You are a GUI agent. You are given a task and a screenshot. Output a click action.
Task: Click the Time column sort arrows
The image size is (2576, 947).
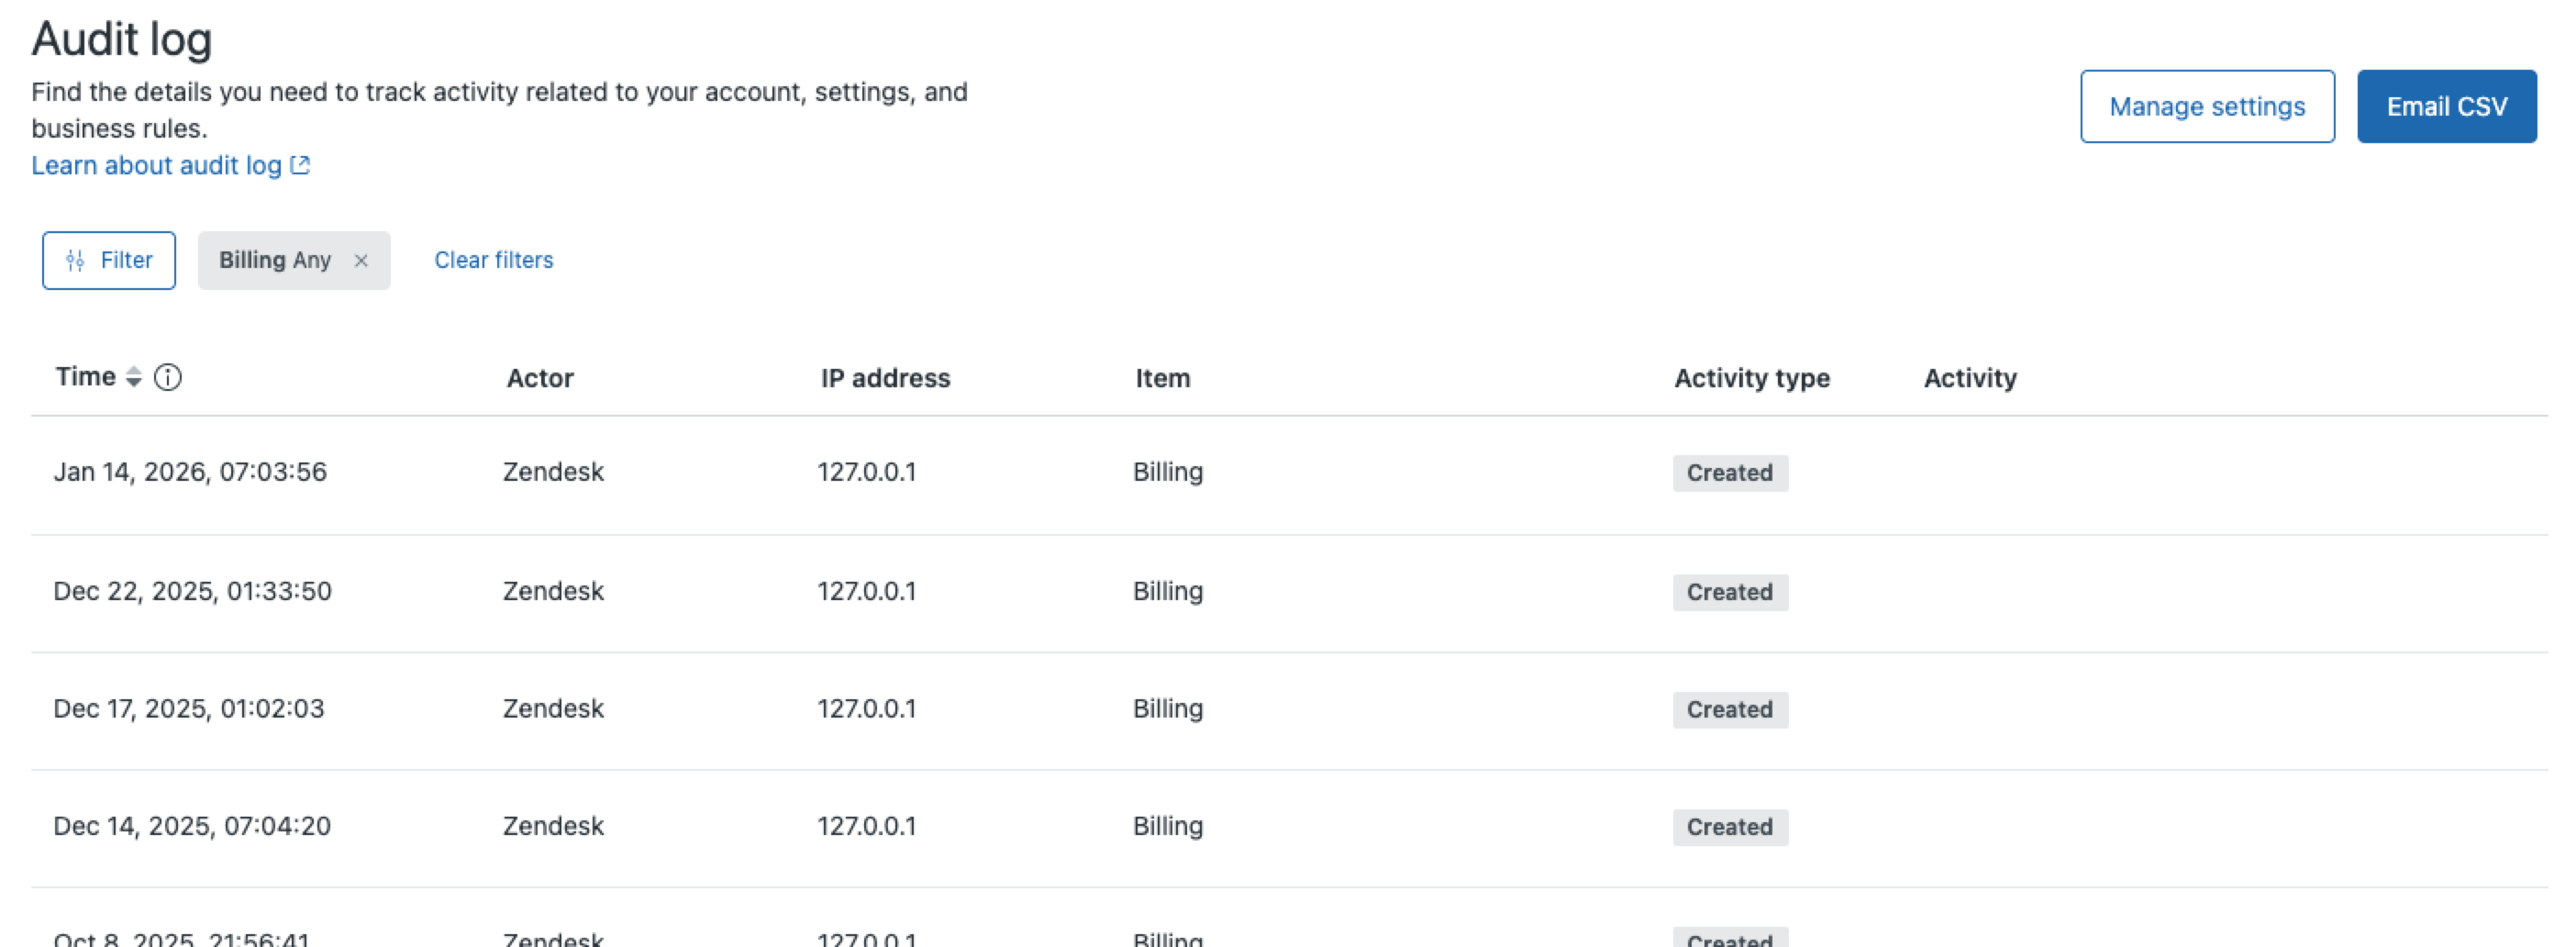133,377
